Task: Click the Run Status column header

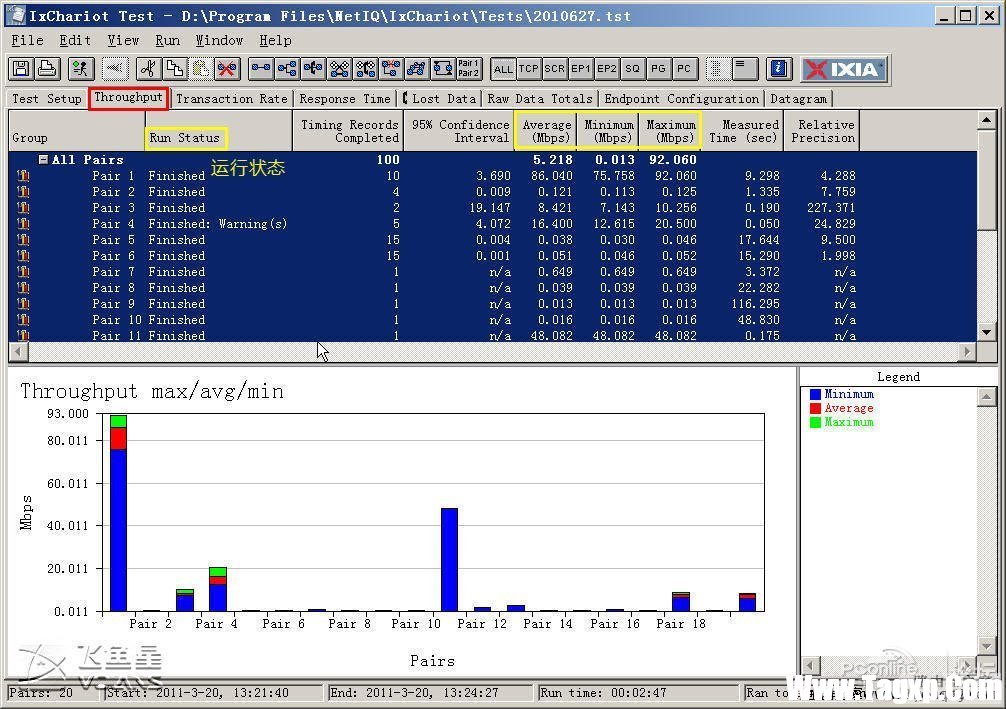Action: (x=185, y=138)
